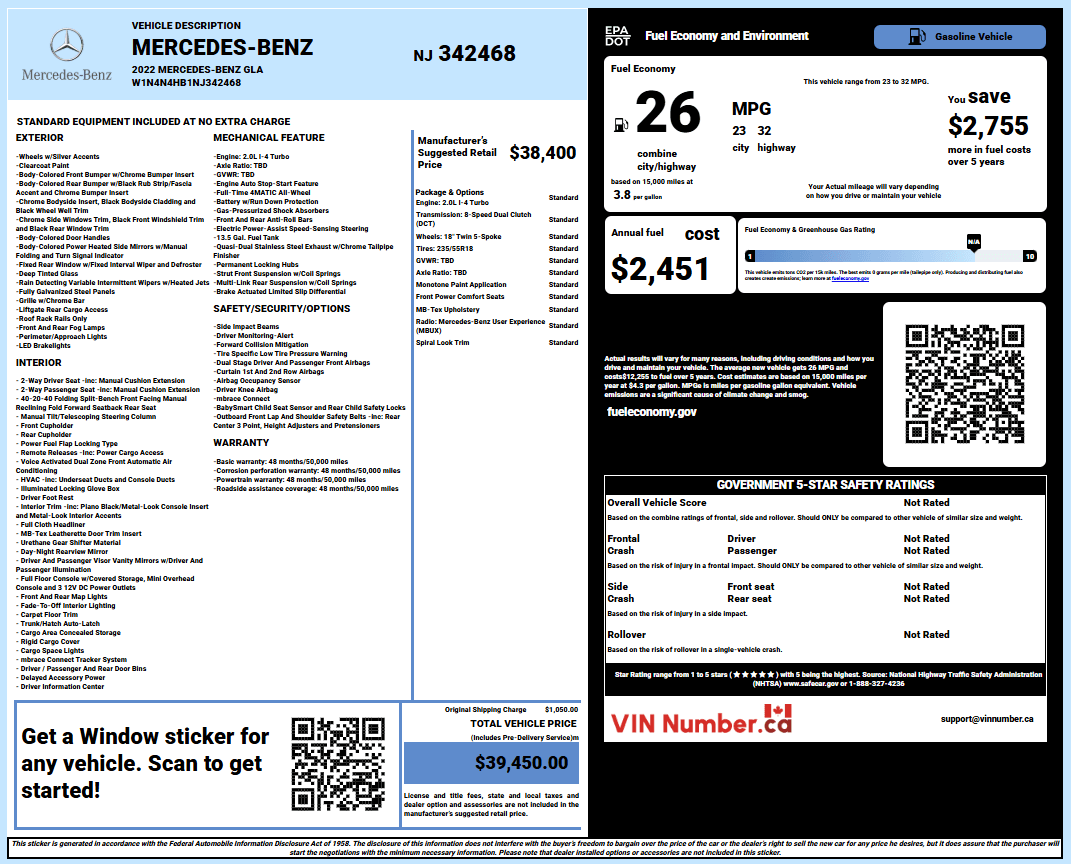Click the Gasoline Vehicle badge
Viewport: 1073px width, 864px height.
click(x=959, y=37)
